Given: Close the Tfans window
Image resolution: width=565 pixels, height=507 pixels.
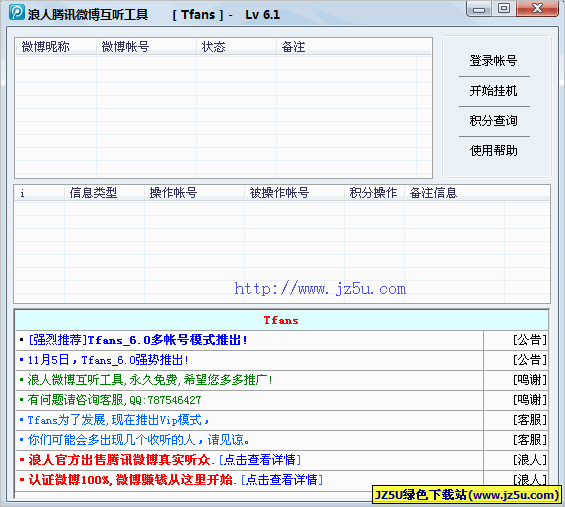Looking at the screenshot, I should pyautogui.click(x=537, y=9).
